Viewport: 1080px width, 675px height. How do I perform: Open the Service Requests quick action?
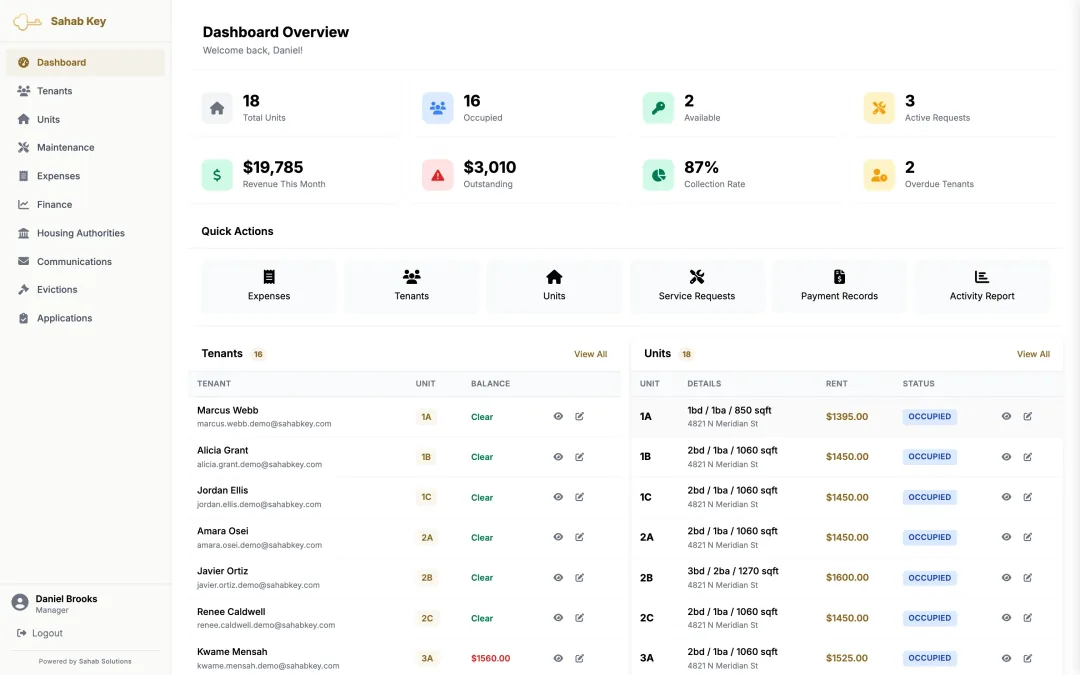pos(696,286)
